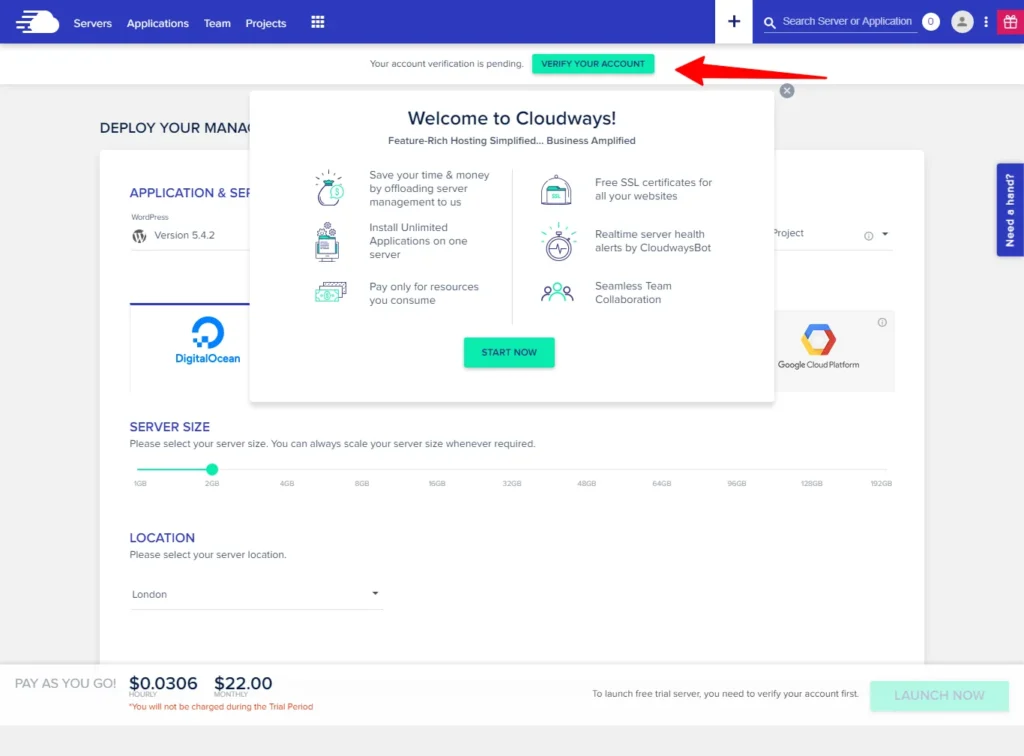1024x756 pixels.
Task: Go to the Projects section
Action: 265,23
